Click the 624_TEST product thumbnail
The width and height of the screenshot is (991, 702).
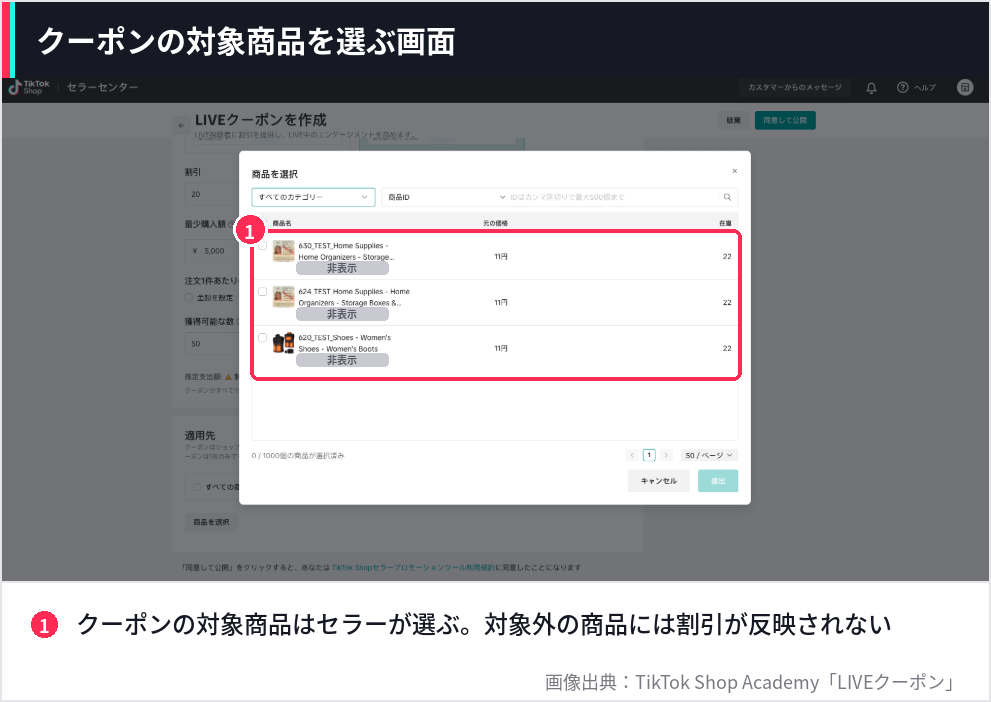click(284, 297)
